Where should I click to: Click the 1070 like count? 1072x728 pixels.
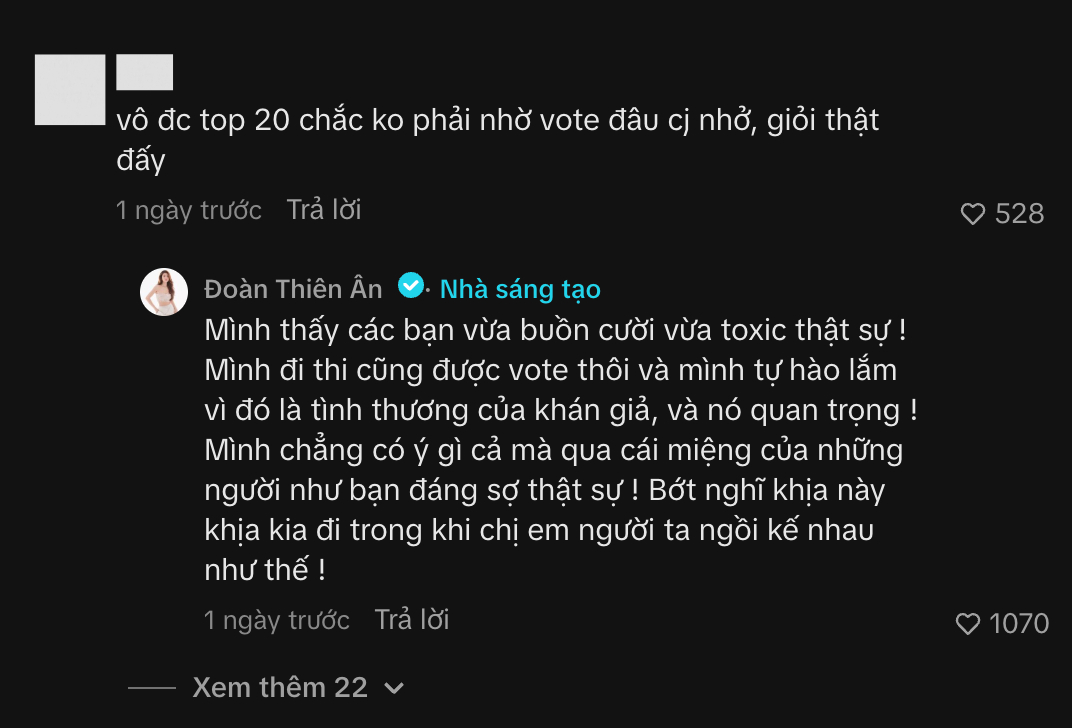1019,623
